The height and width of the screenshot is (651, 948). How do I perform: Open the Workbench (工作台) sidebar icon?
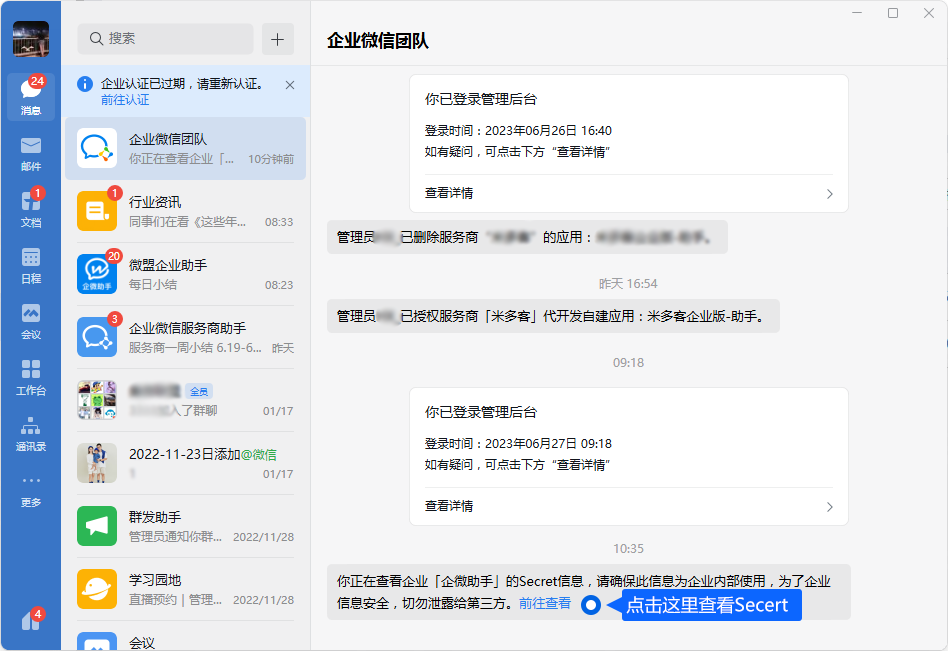[30, 377]
